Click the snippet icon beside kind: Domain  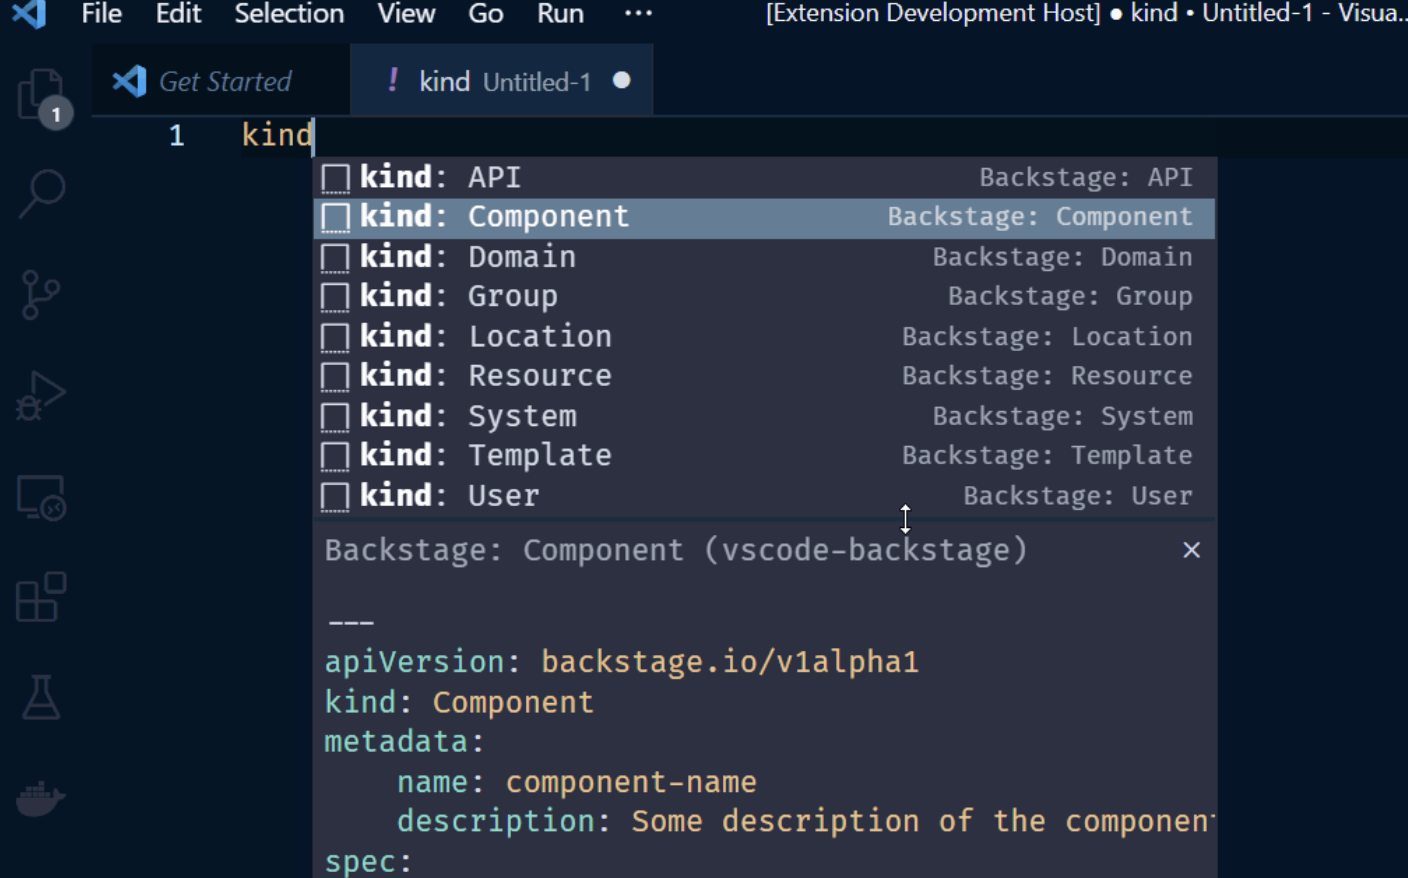tap(335, 258)
